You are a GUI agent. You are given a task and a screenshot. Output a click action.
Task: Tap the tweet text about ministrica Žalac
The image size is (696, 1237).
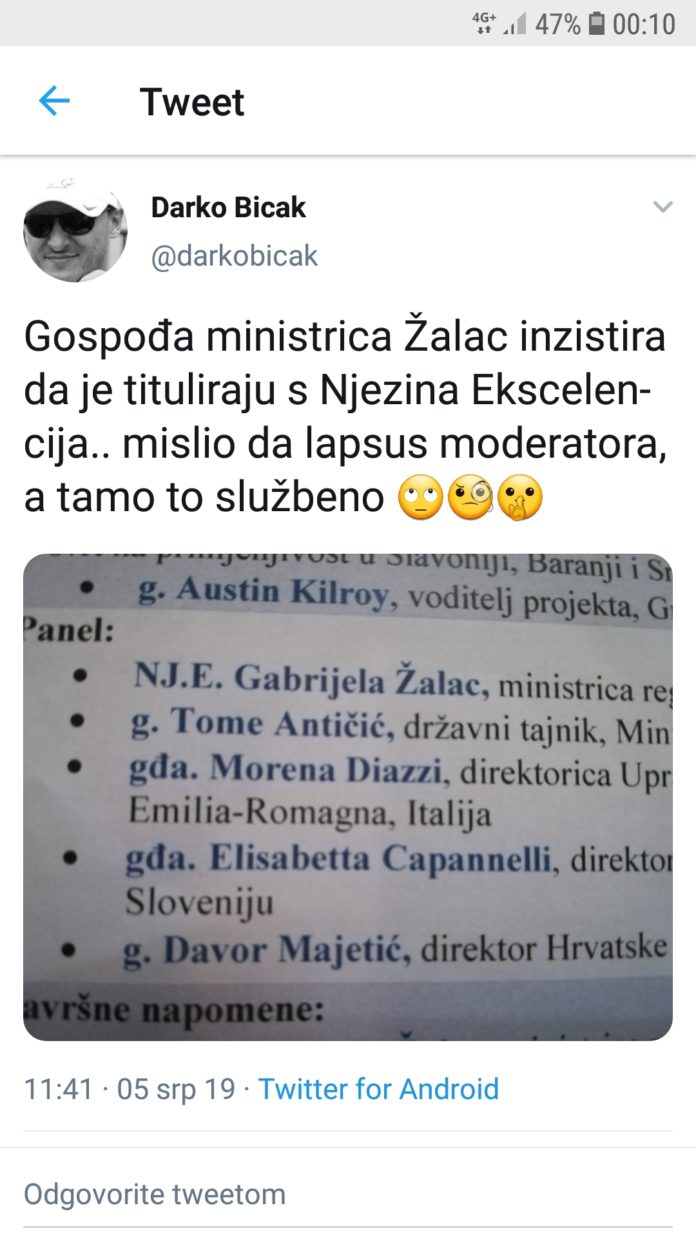click(x=345, y=418)
